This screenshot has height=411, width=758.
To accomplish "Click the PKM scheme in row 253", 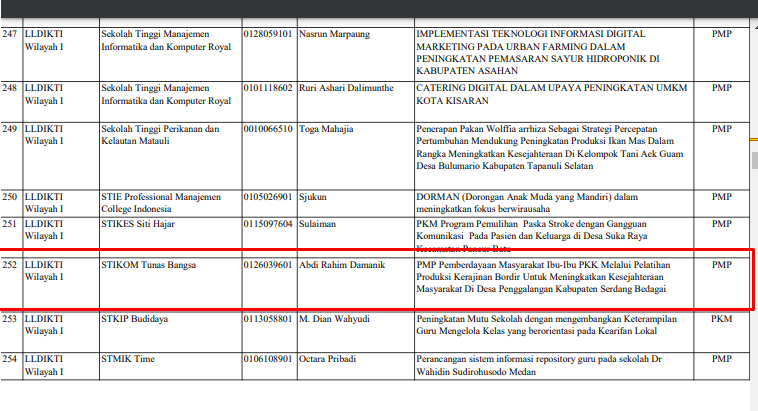I will pos(721,319).
